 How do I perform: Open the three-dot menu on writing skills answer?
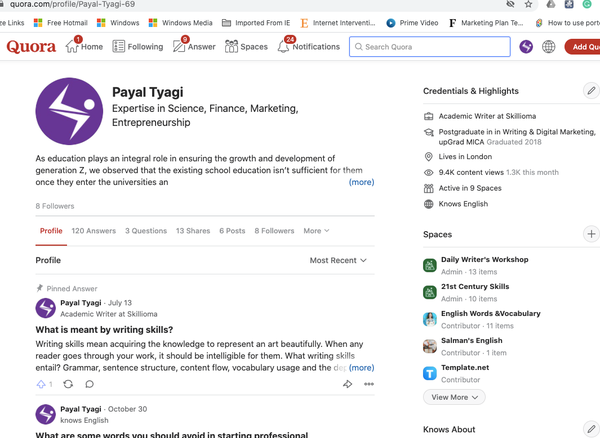click(369, 384)
